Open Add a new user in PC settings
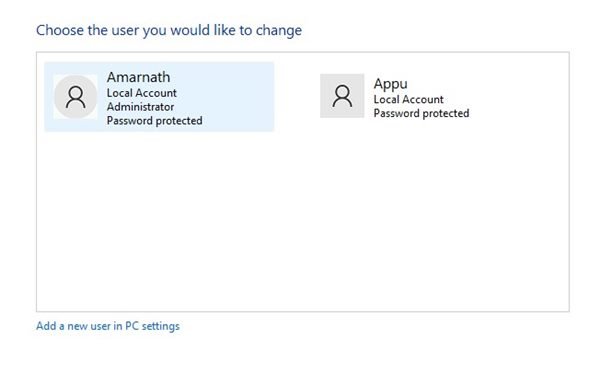This screenshot has width=600, height=385. 108,326
